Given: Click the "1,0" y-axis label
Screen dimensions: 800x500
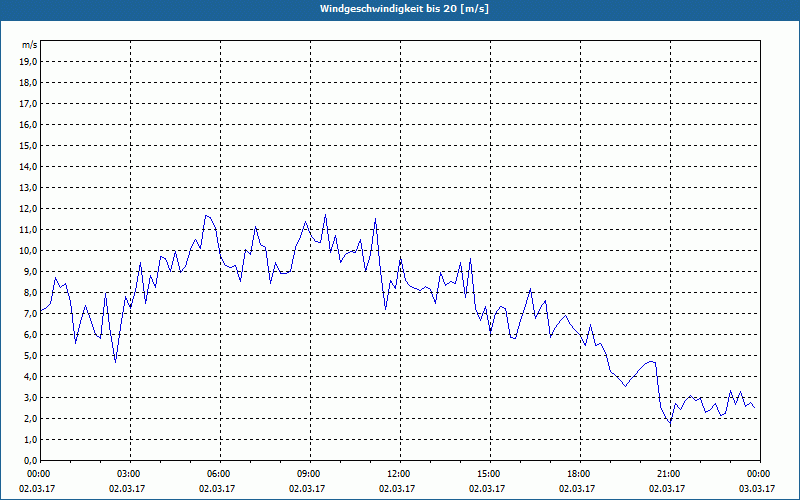Looking at the screenshot, I should [x=30, y=439].
